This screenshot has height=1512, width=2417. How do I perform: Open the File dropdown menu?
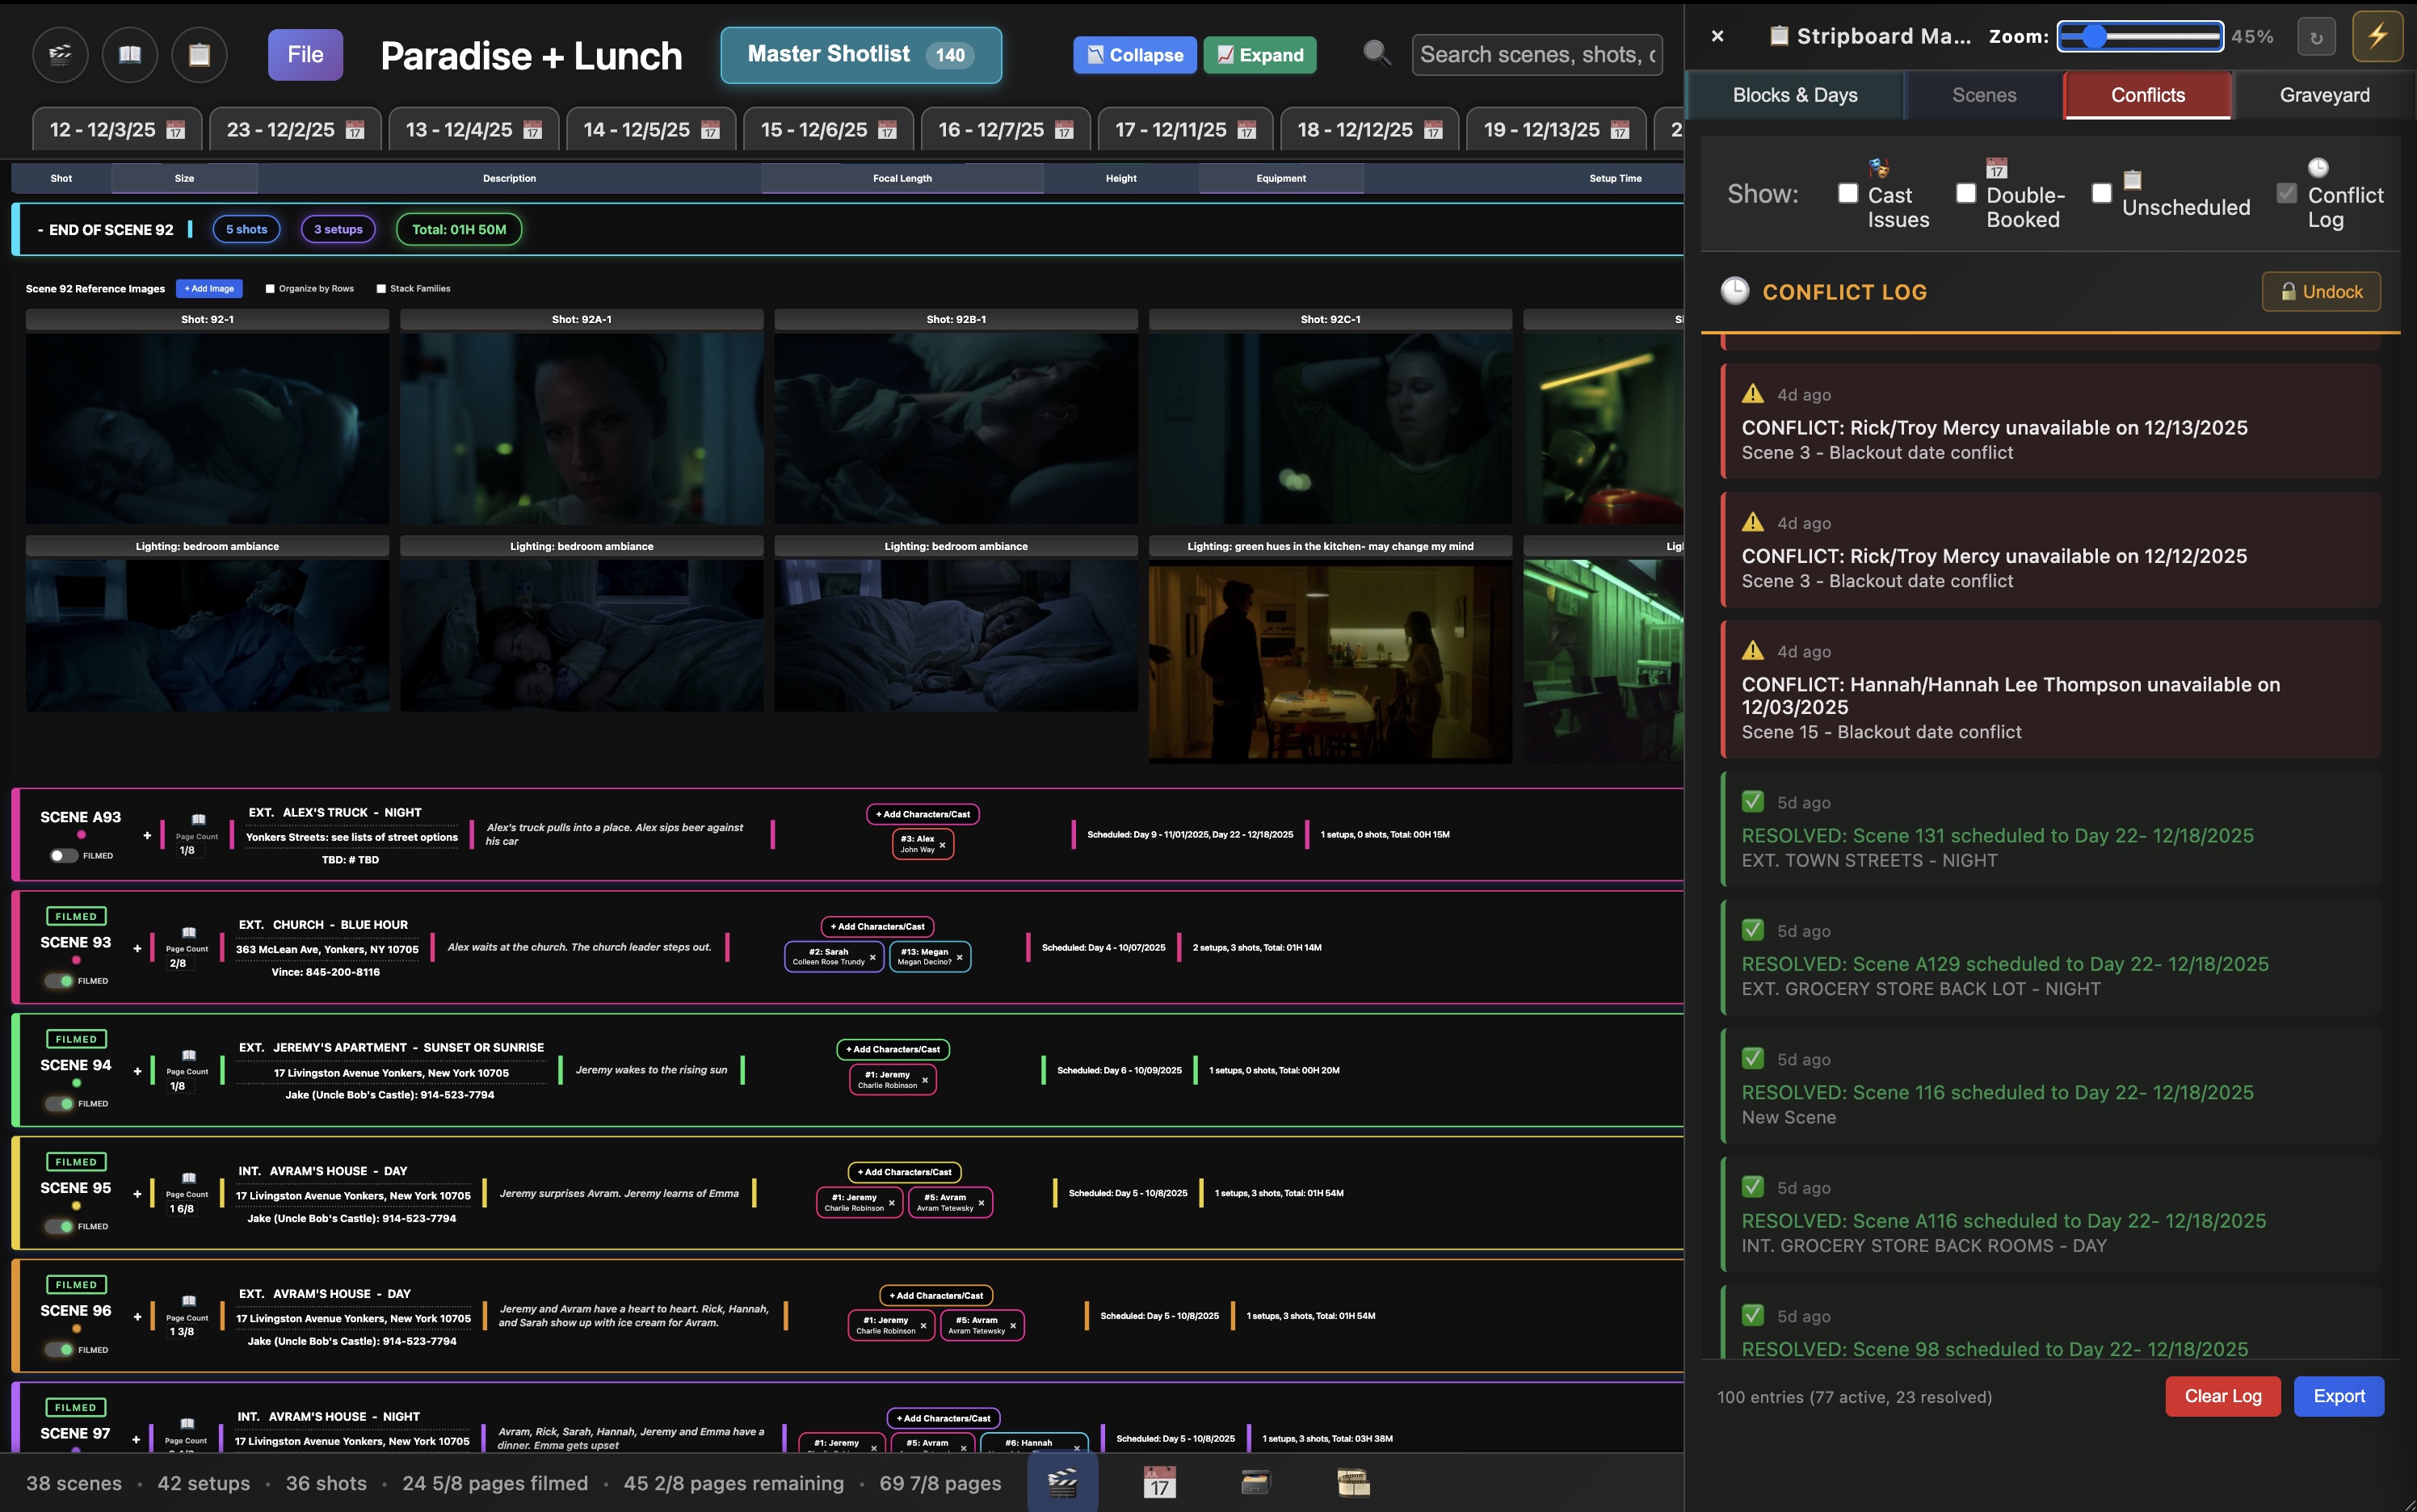[x=305, y=55]
